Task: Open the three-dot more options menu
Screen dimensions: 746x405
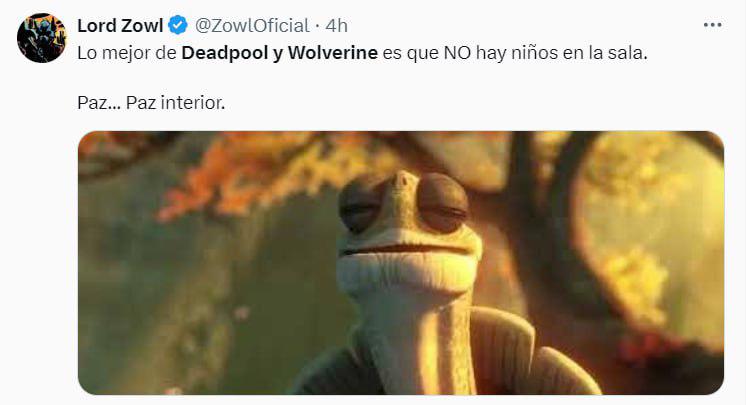Action: coord(712,25)
